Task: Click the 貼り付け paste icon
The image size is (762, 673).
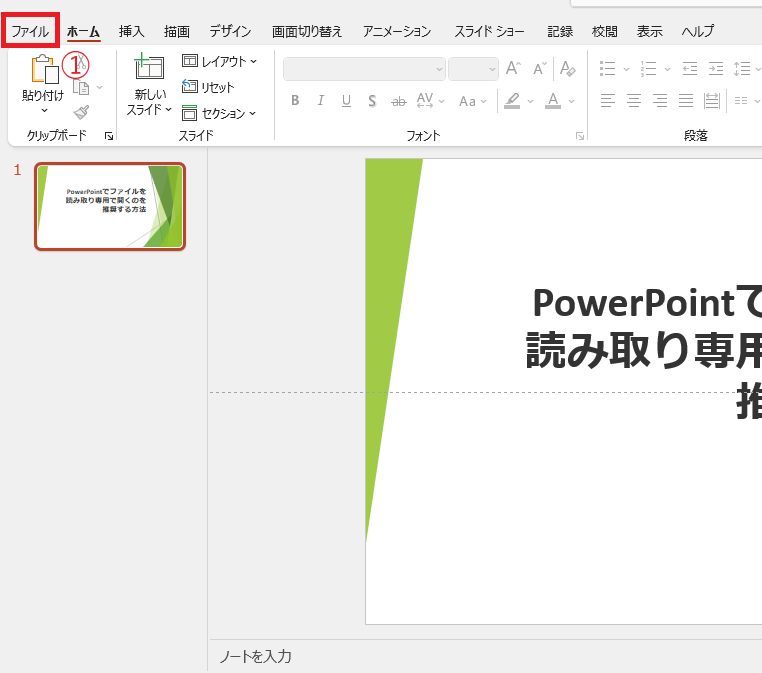Action: pyautogui.click(x=44, y=69)
